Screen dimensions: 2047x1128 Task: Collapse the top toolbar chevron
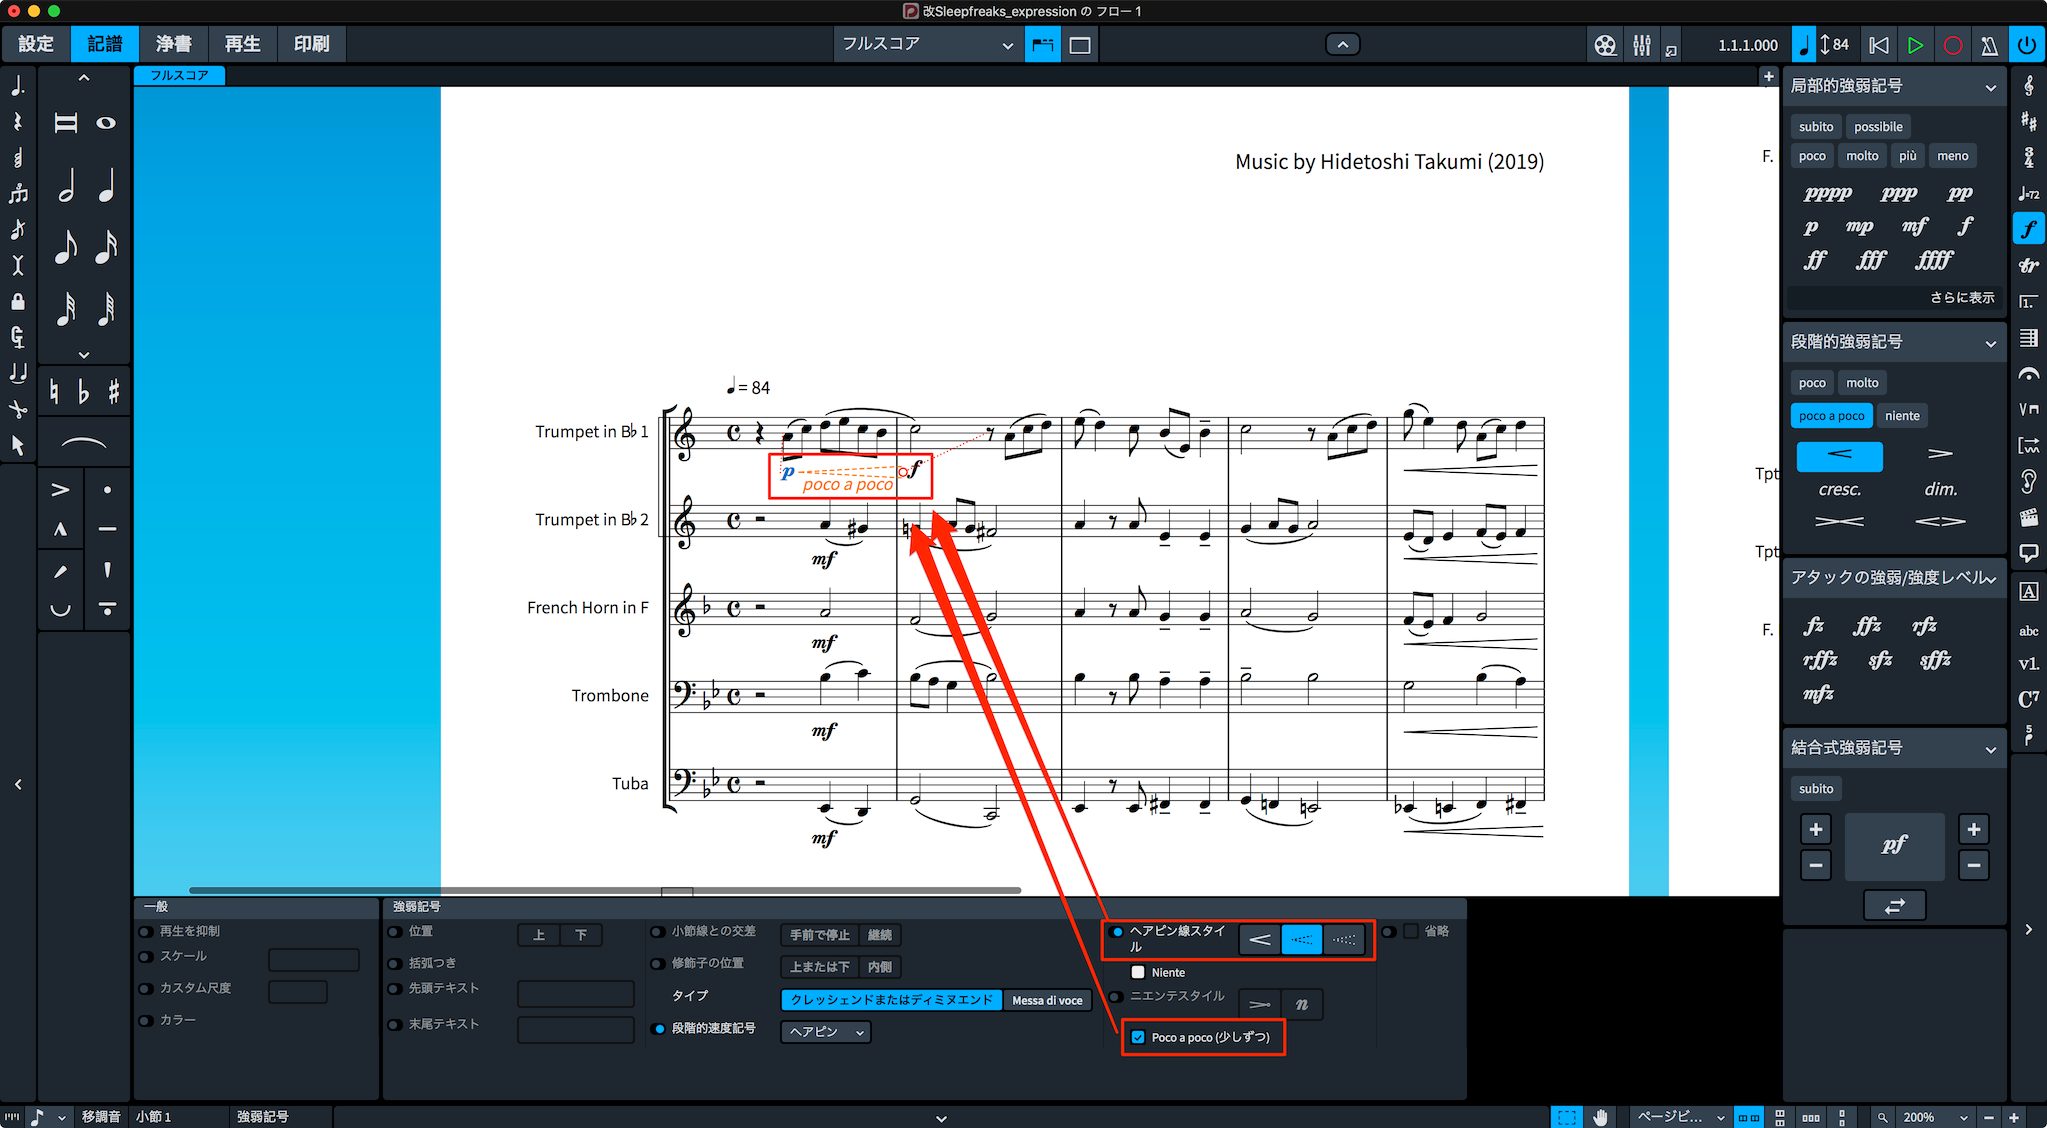(x=1342, y=45)
